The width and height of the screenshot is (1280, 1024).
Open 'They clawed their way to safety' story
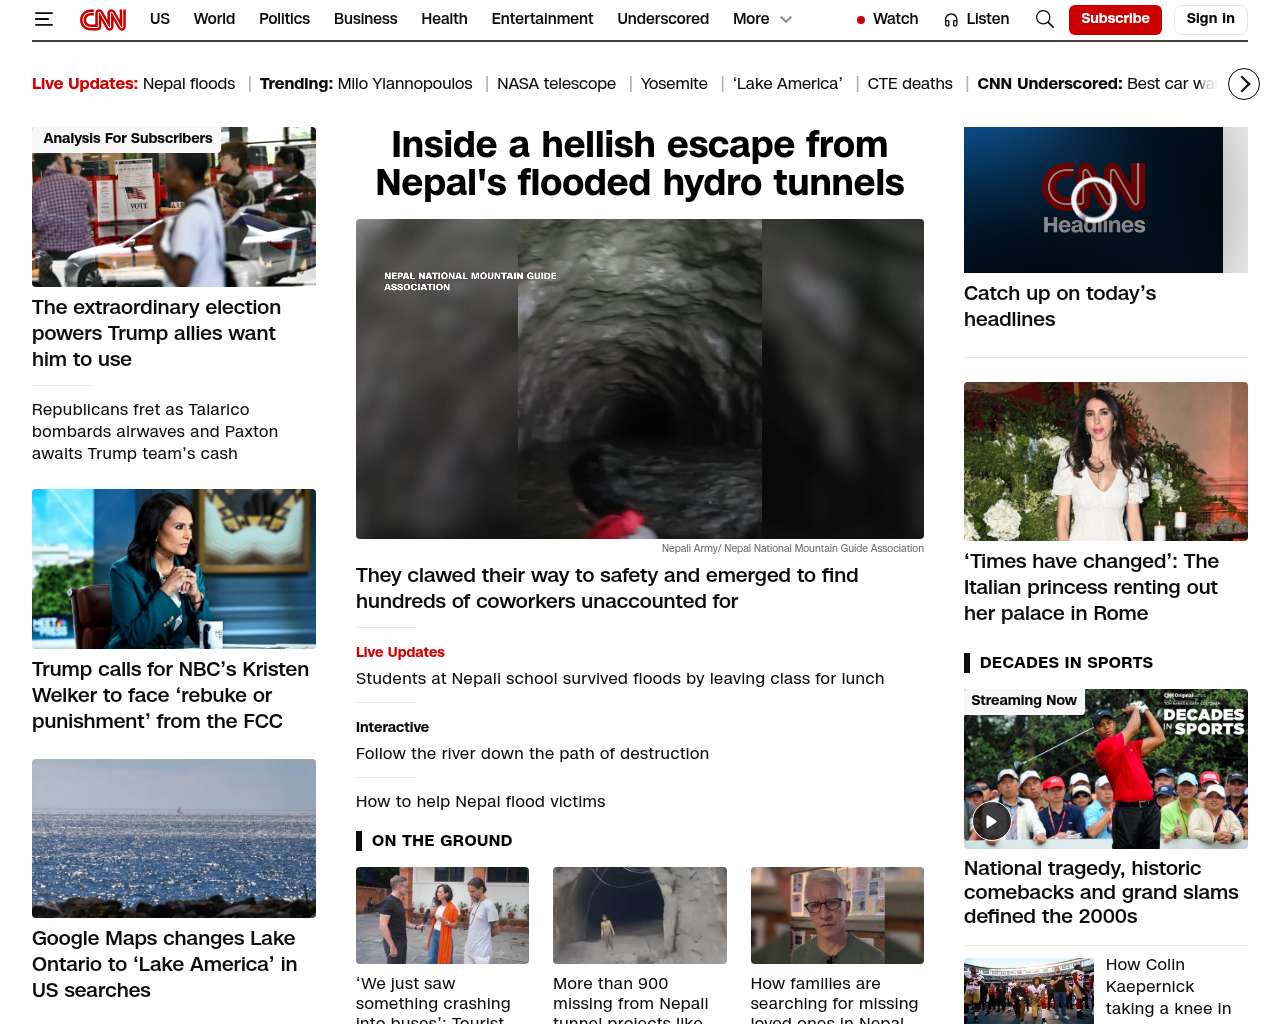pyautogui.click(x=607, y=588)
